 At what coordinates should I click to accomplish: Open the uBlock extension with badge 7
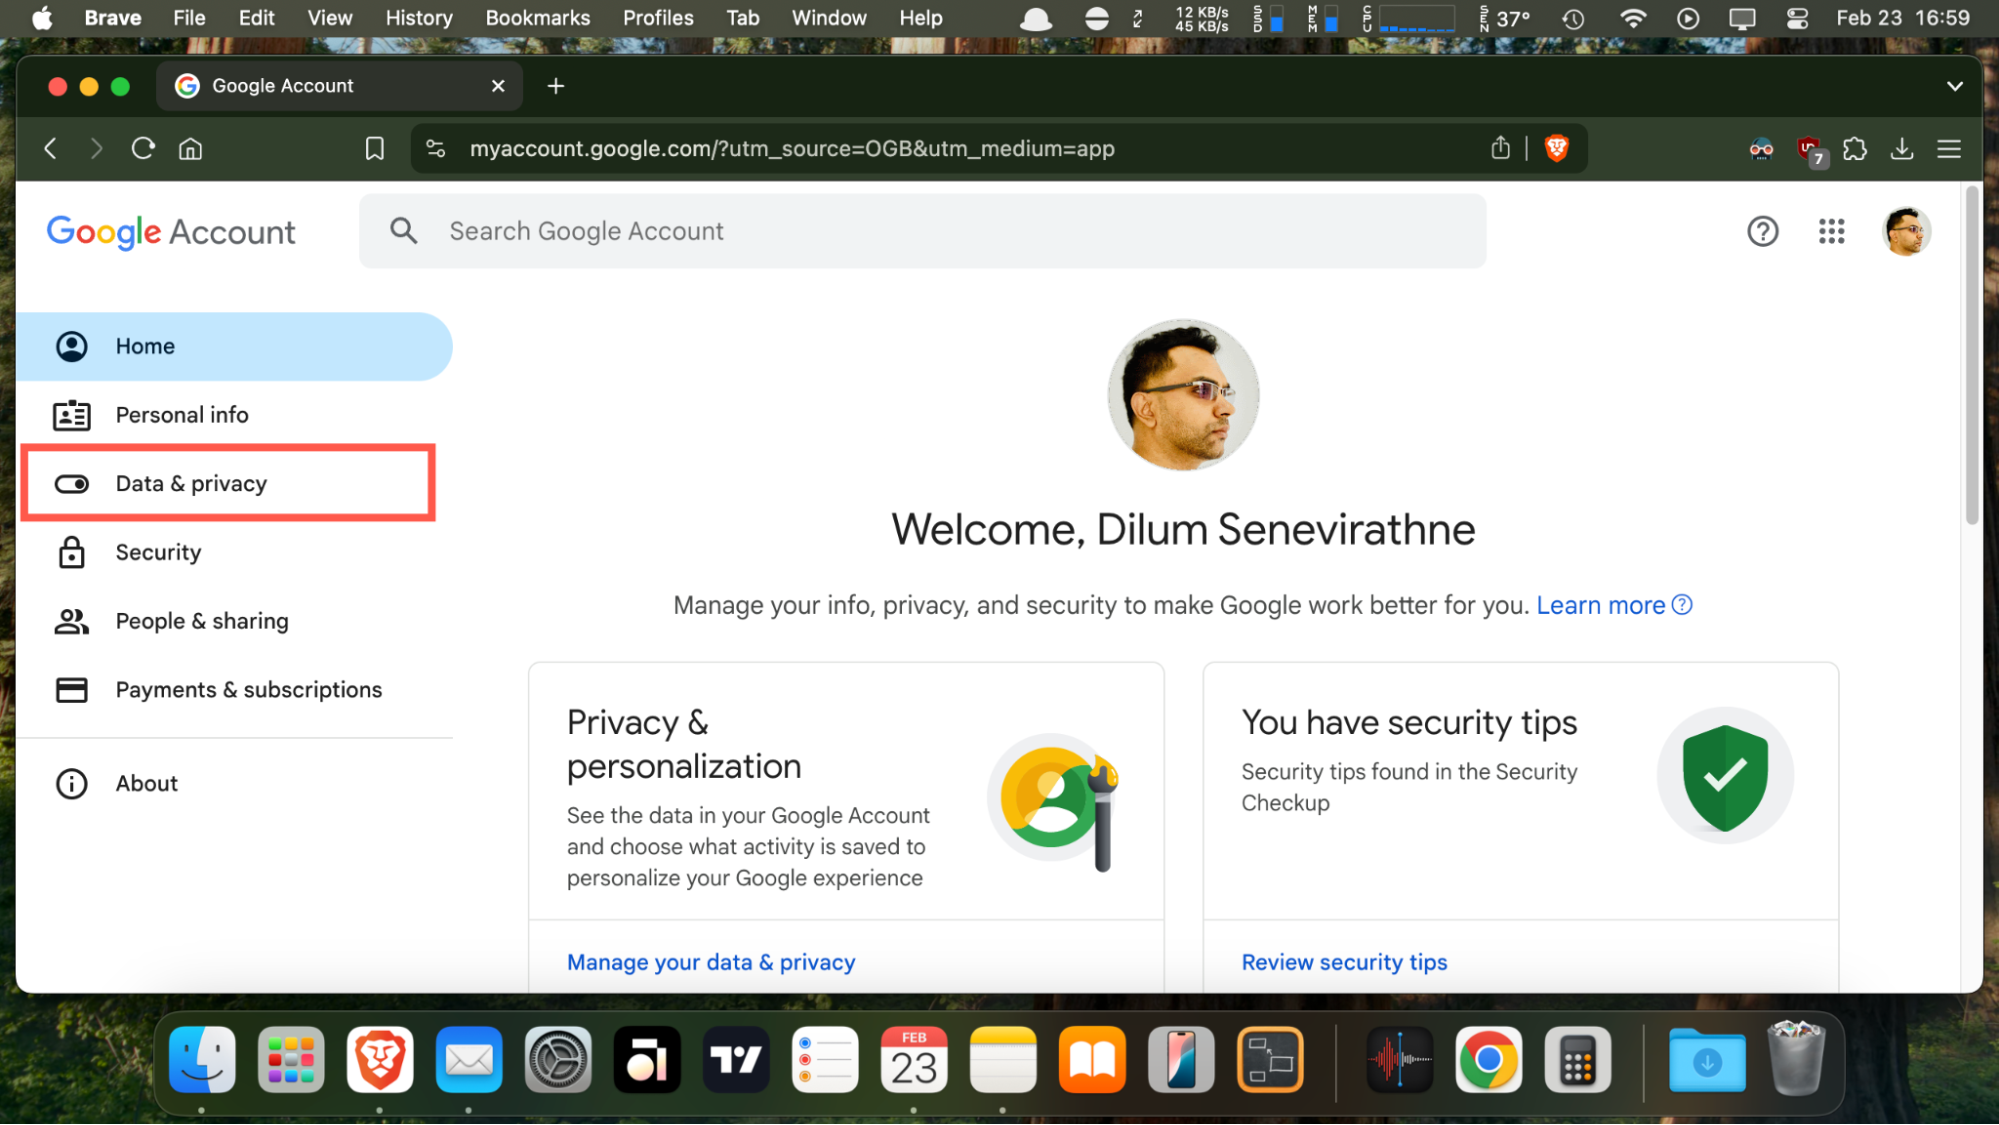point(1811,151)
